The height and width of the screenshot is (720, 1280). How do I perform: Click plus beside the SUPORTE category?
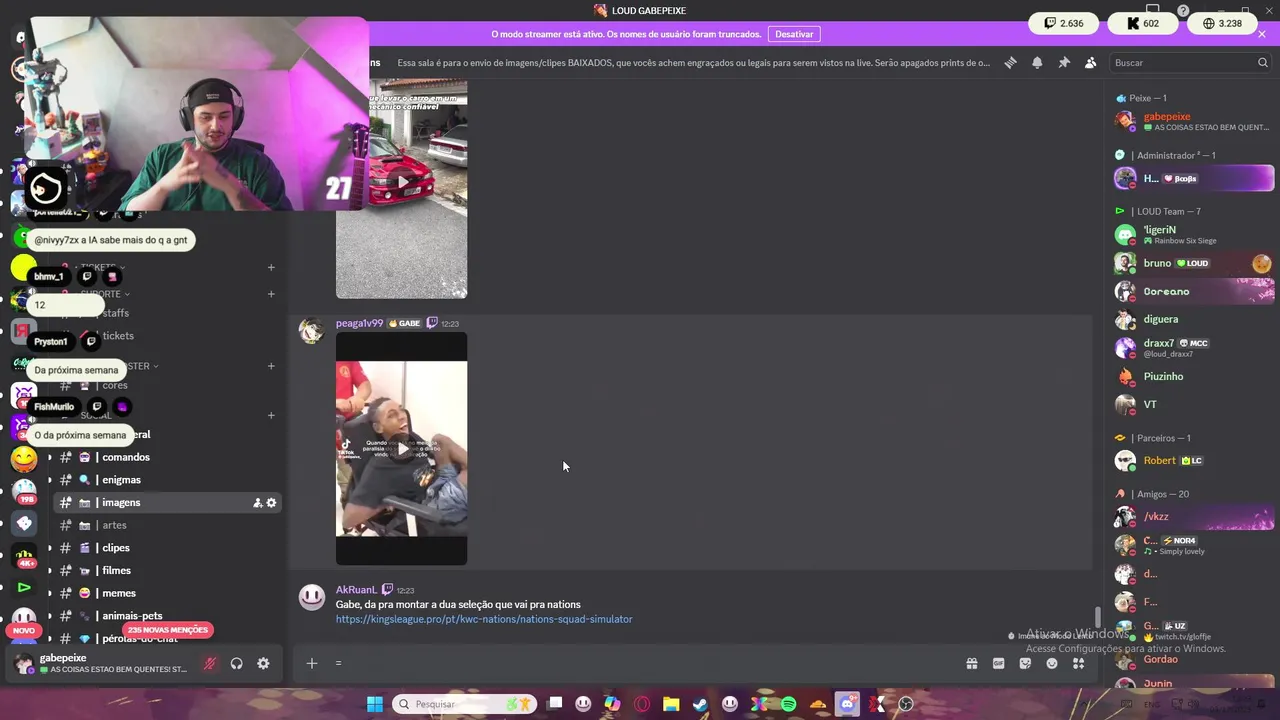click(271, 294)
